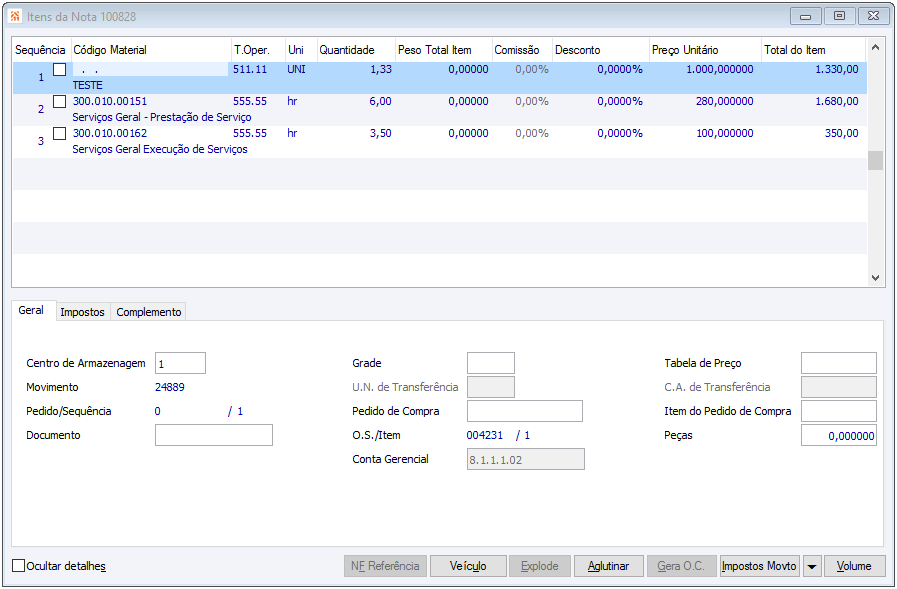This screenshot has width=897, height=589.
Task: Click the Comissão column header
Action: [522, 50]
